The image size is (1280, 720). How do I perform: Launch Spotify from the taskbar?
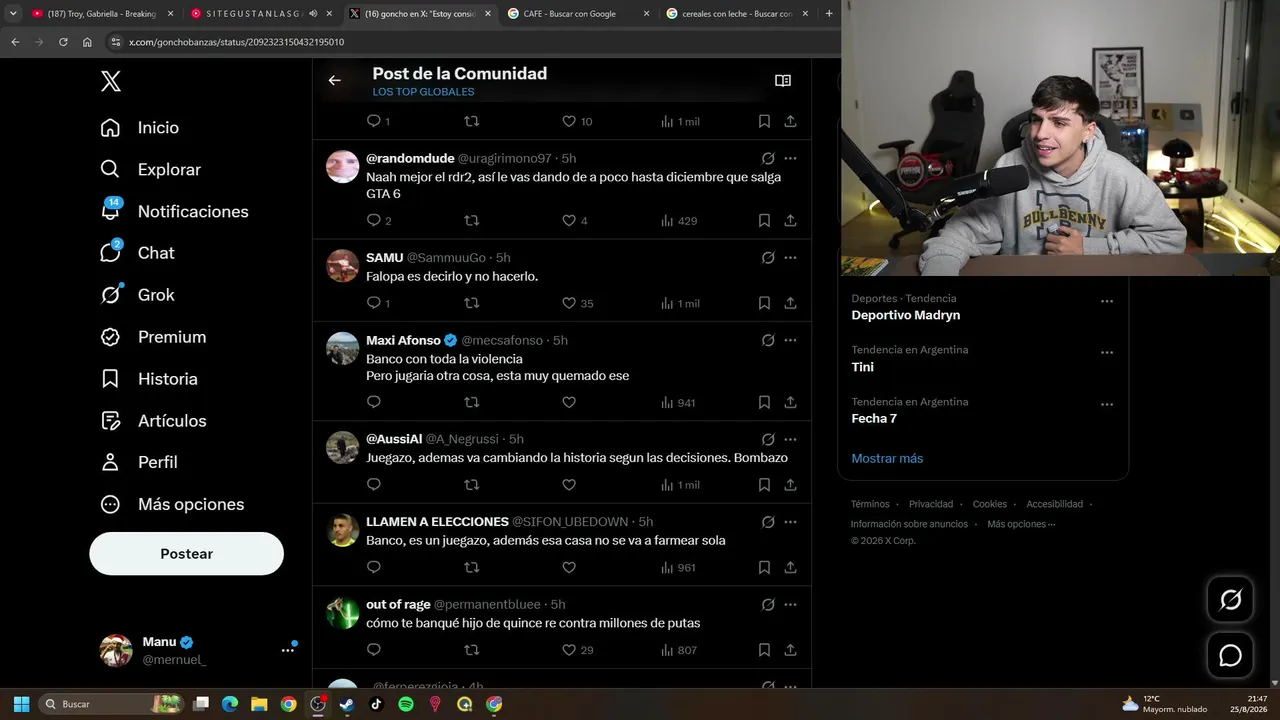point(406,704)
